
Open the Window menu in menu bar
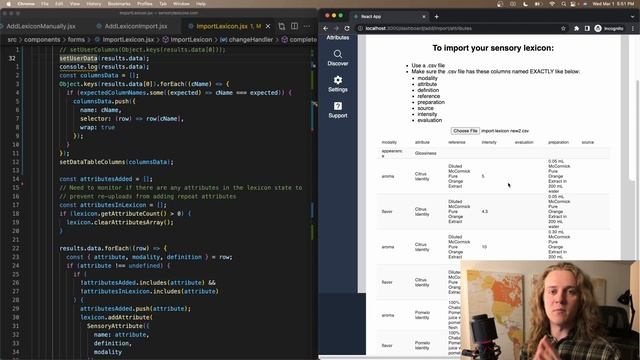click(181, 4)
